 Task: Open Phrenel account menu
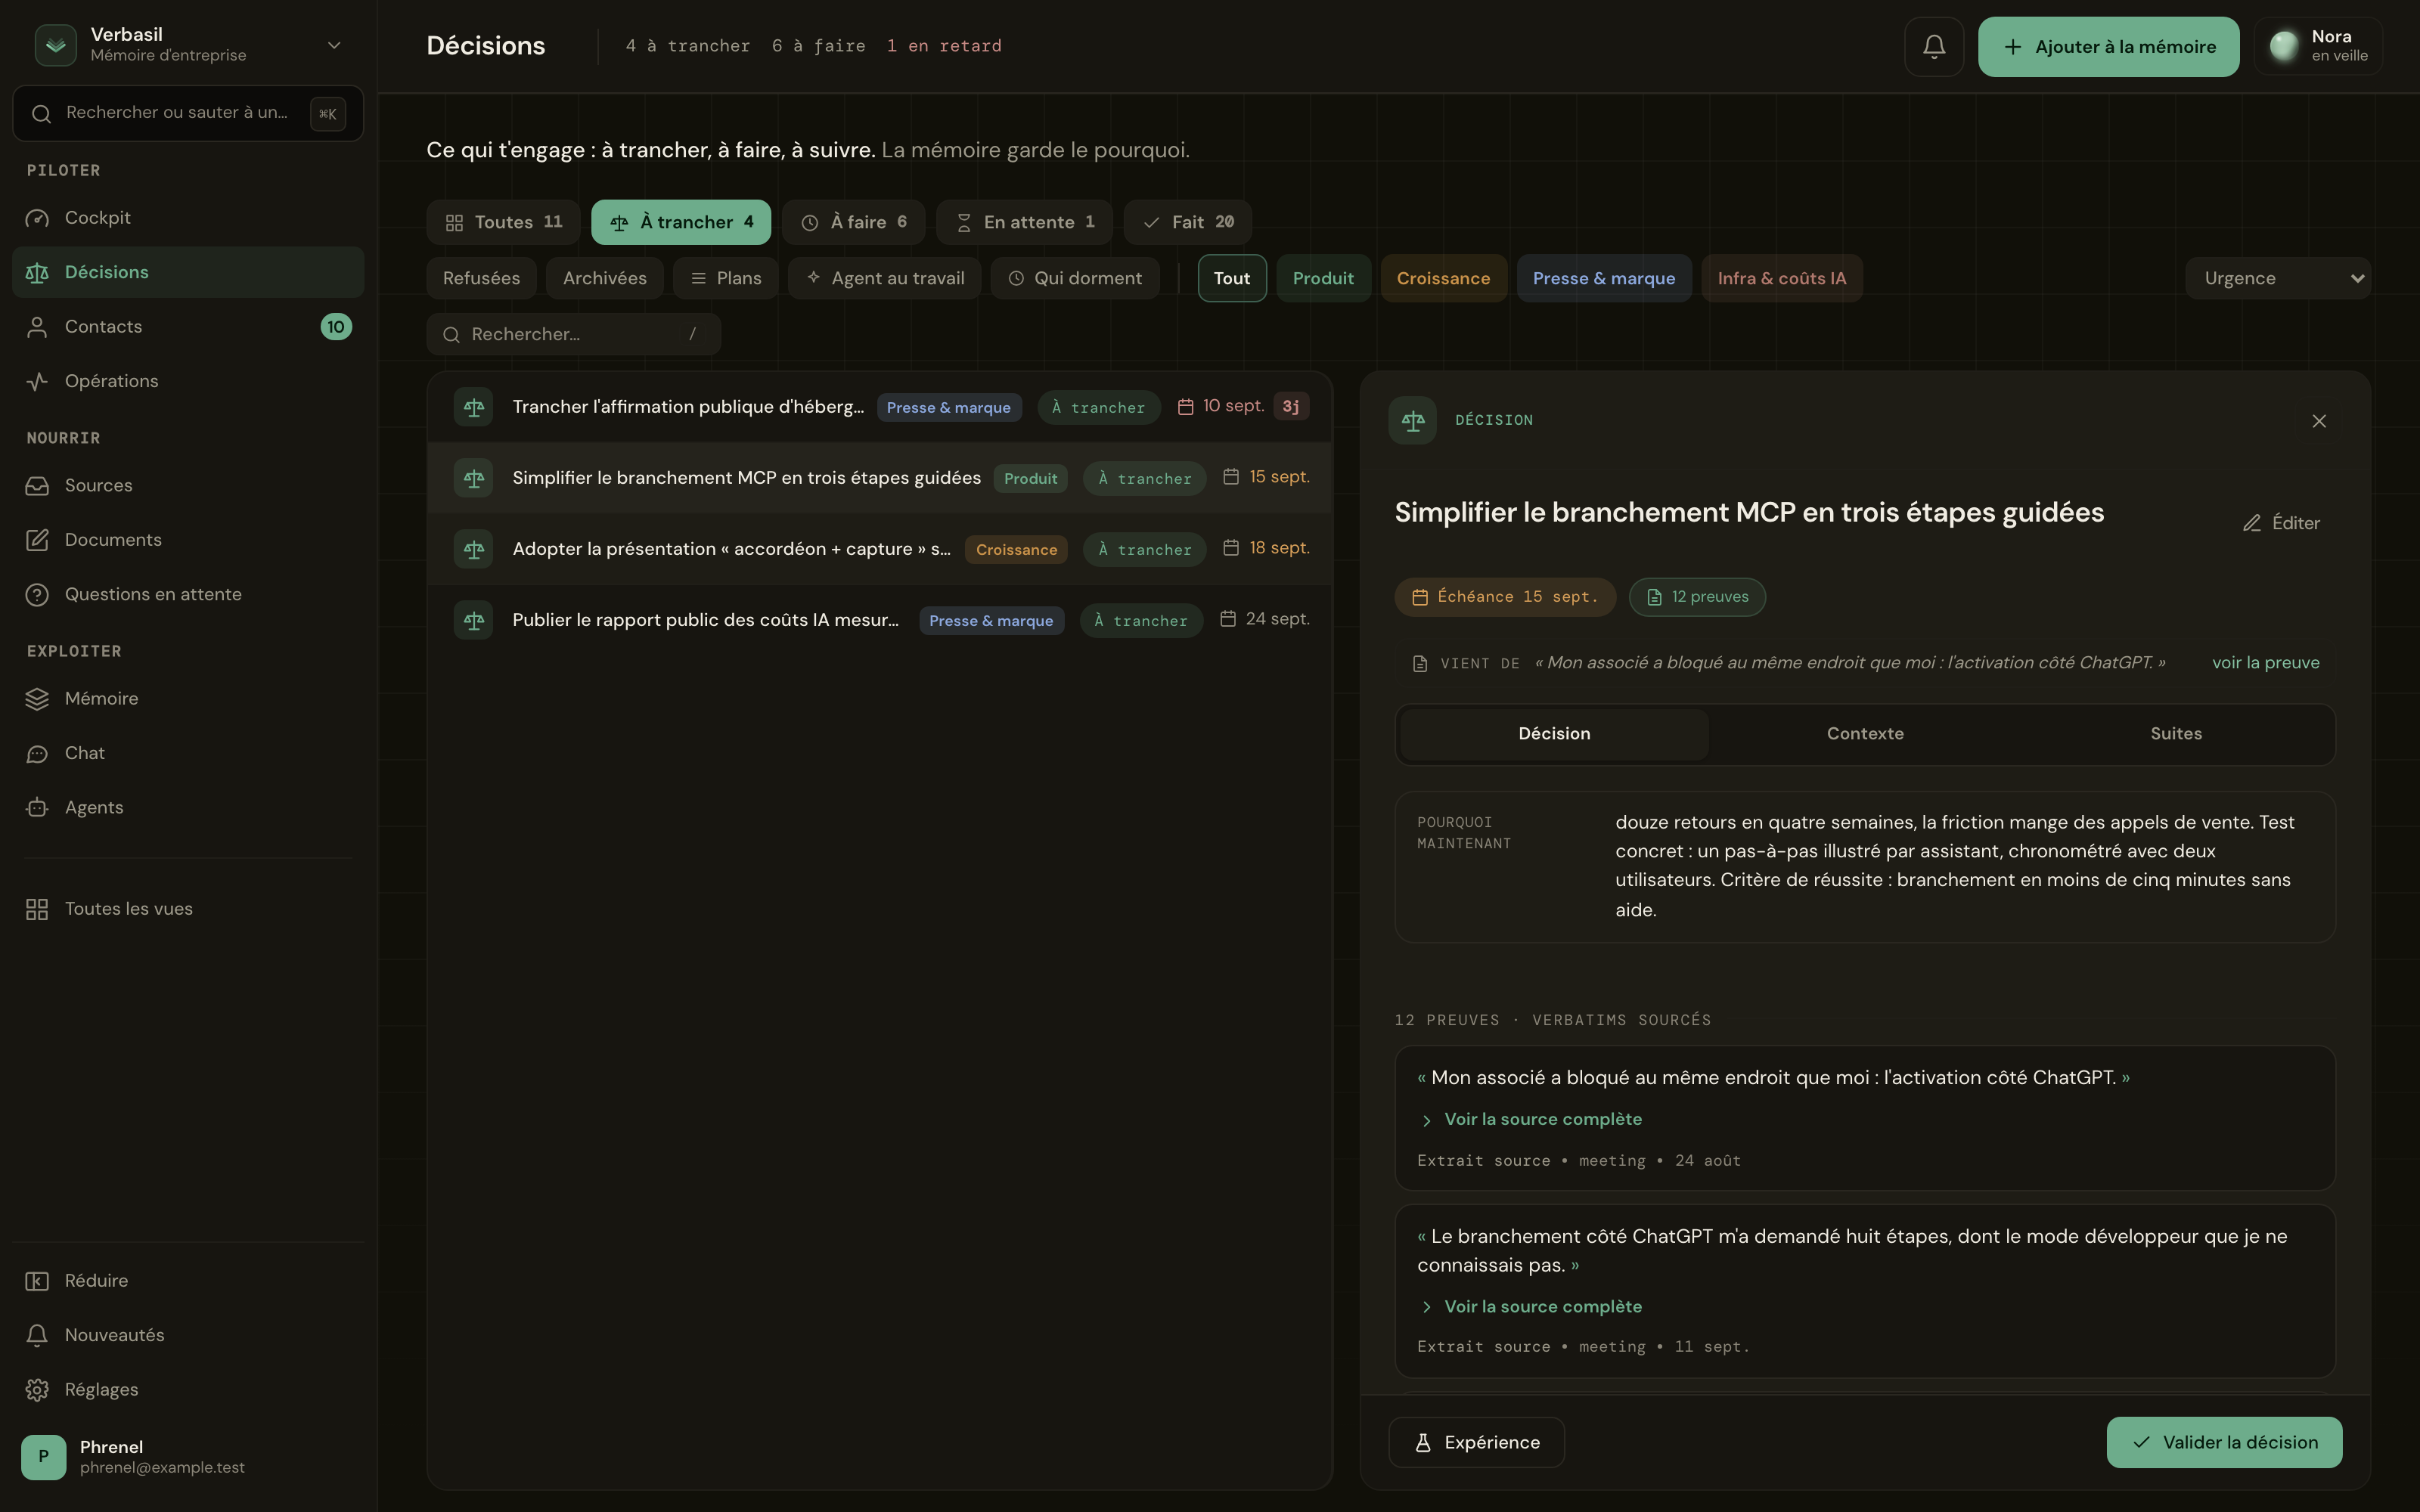coord(188,1457)
